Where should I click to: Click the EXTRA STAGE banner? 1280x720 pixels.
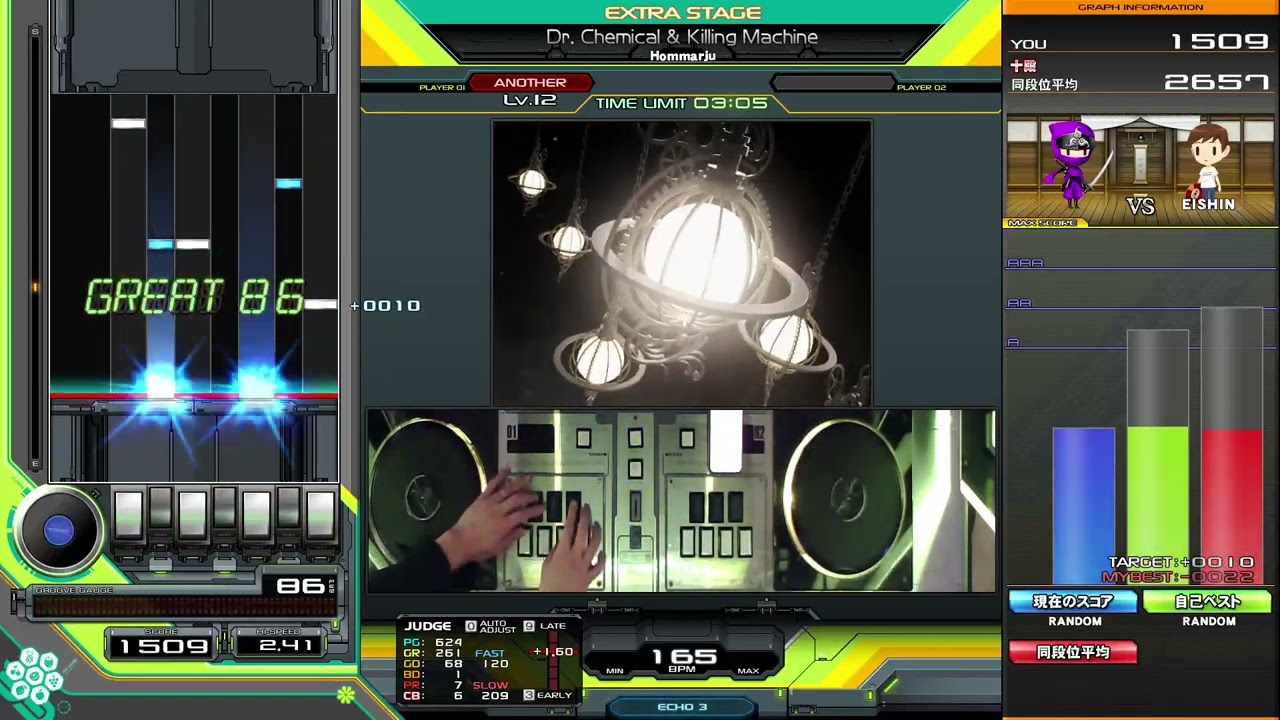(683, 13)
